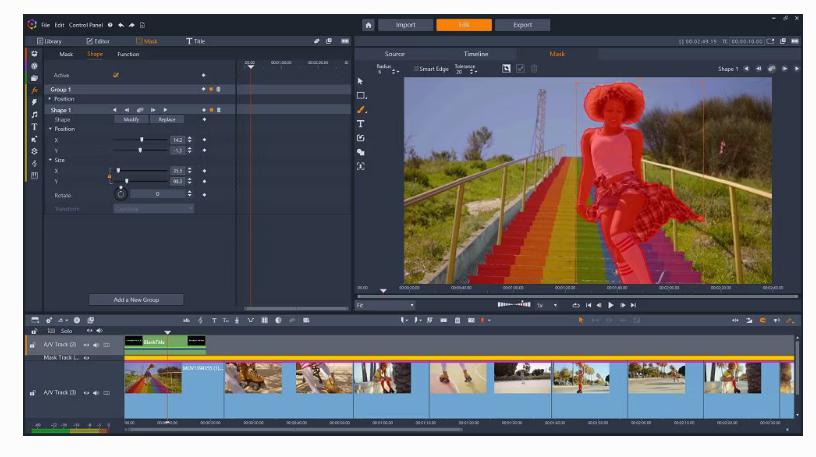This screenshot has height=457, width=816.
Task: Collapse the Size section
Action: tap(50, 161)
